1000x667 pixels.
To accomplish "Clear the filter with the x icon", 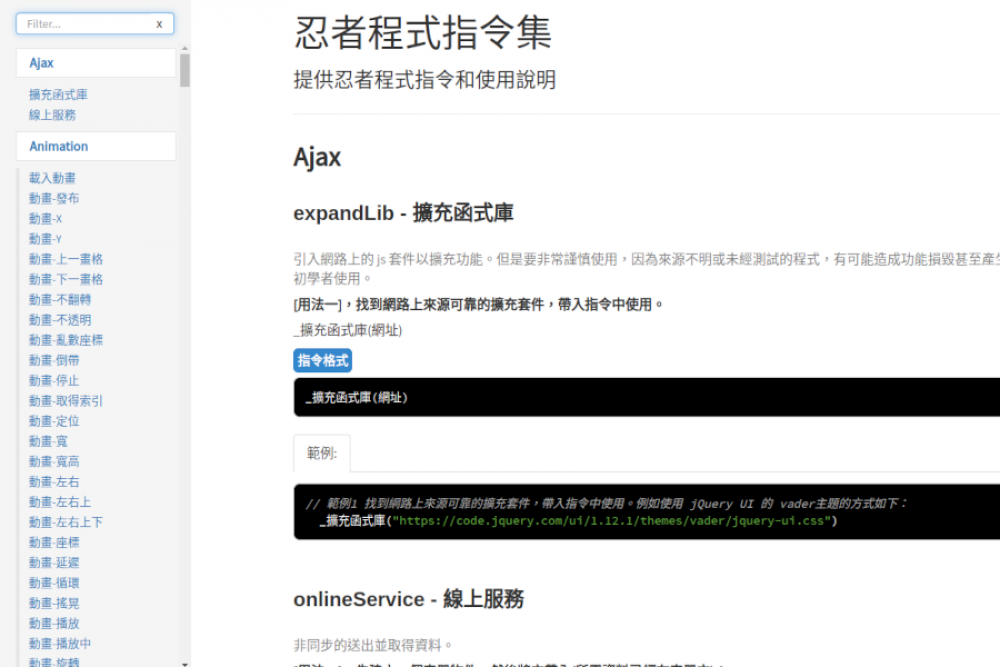I will point(159,24).
